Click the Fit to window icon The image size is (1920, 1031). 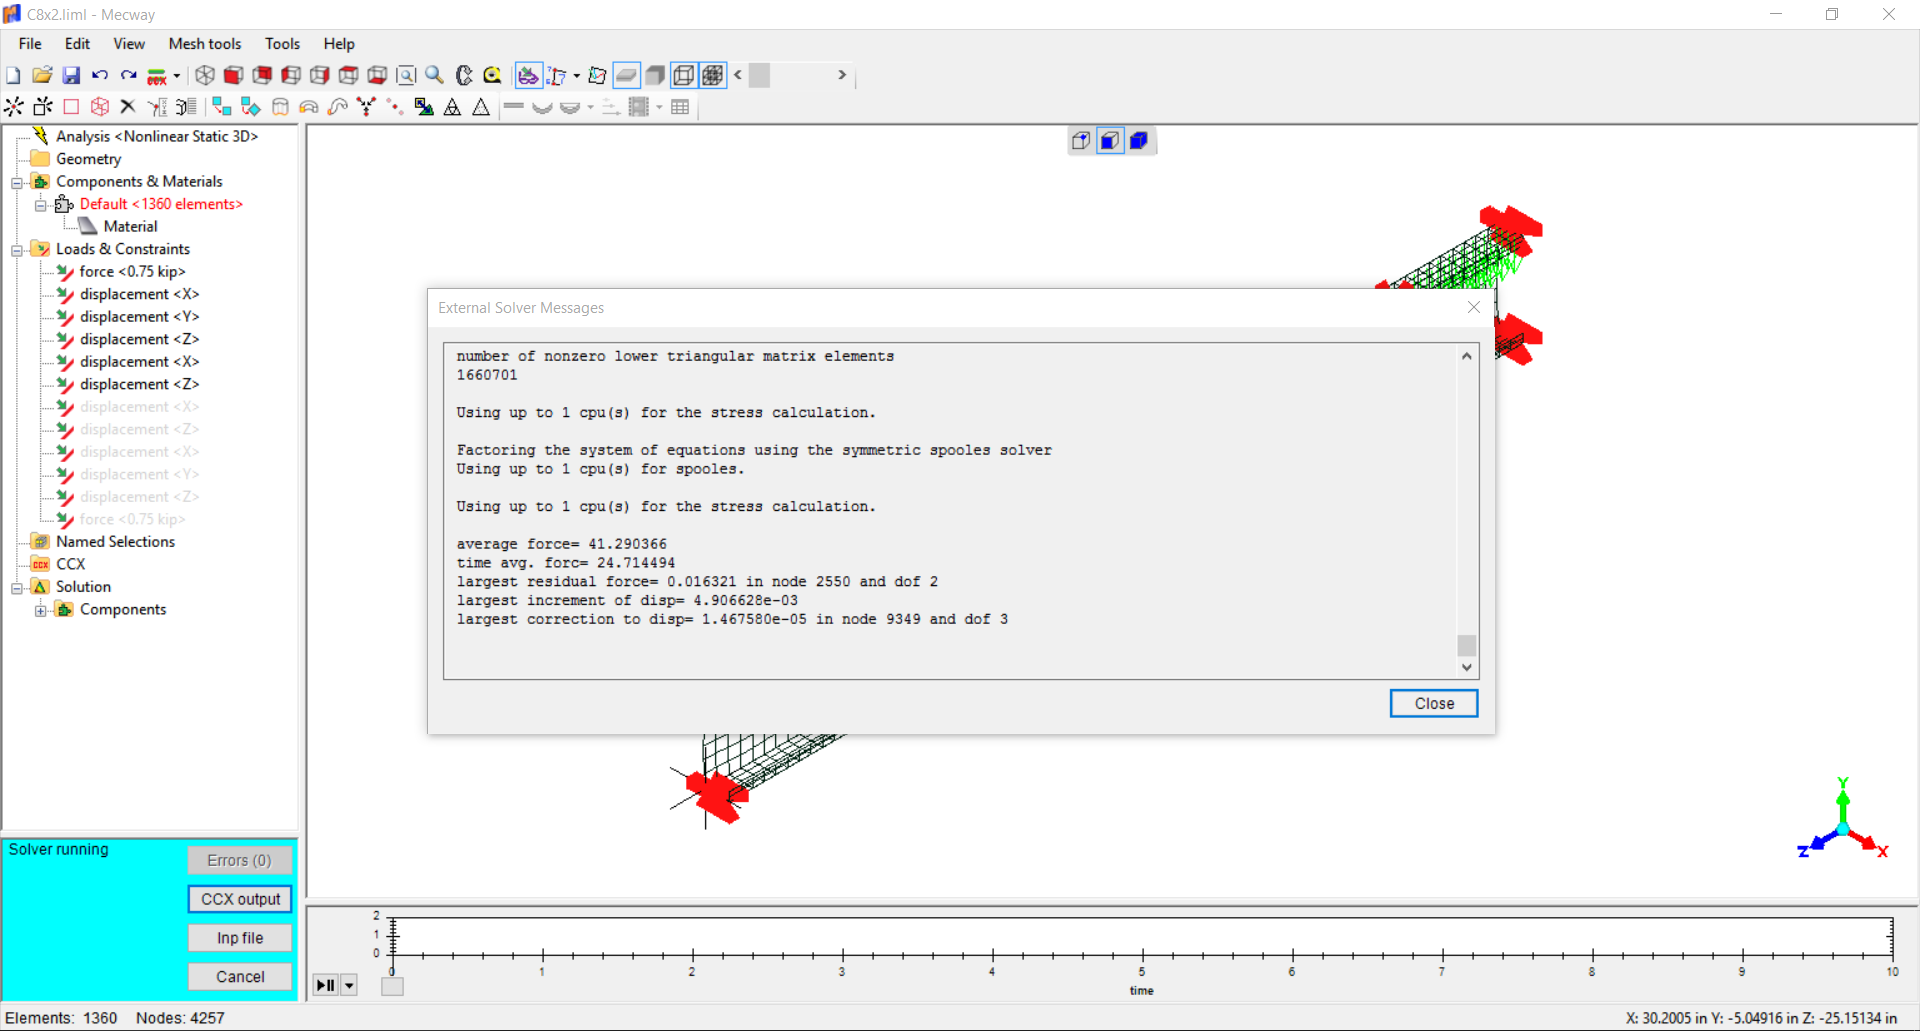[x=406, y=75]
